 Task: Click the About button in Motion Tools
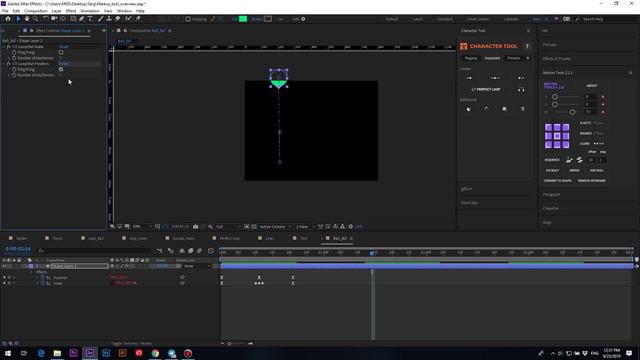click(x=592, y=86)
